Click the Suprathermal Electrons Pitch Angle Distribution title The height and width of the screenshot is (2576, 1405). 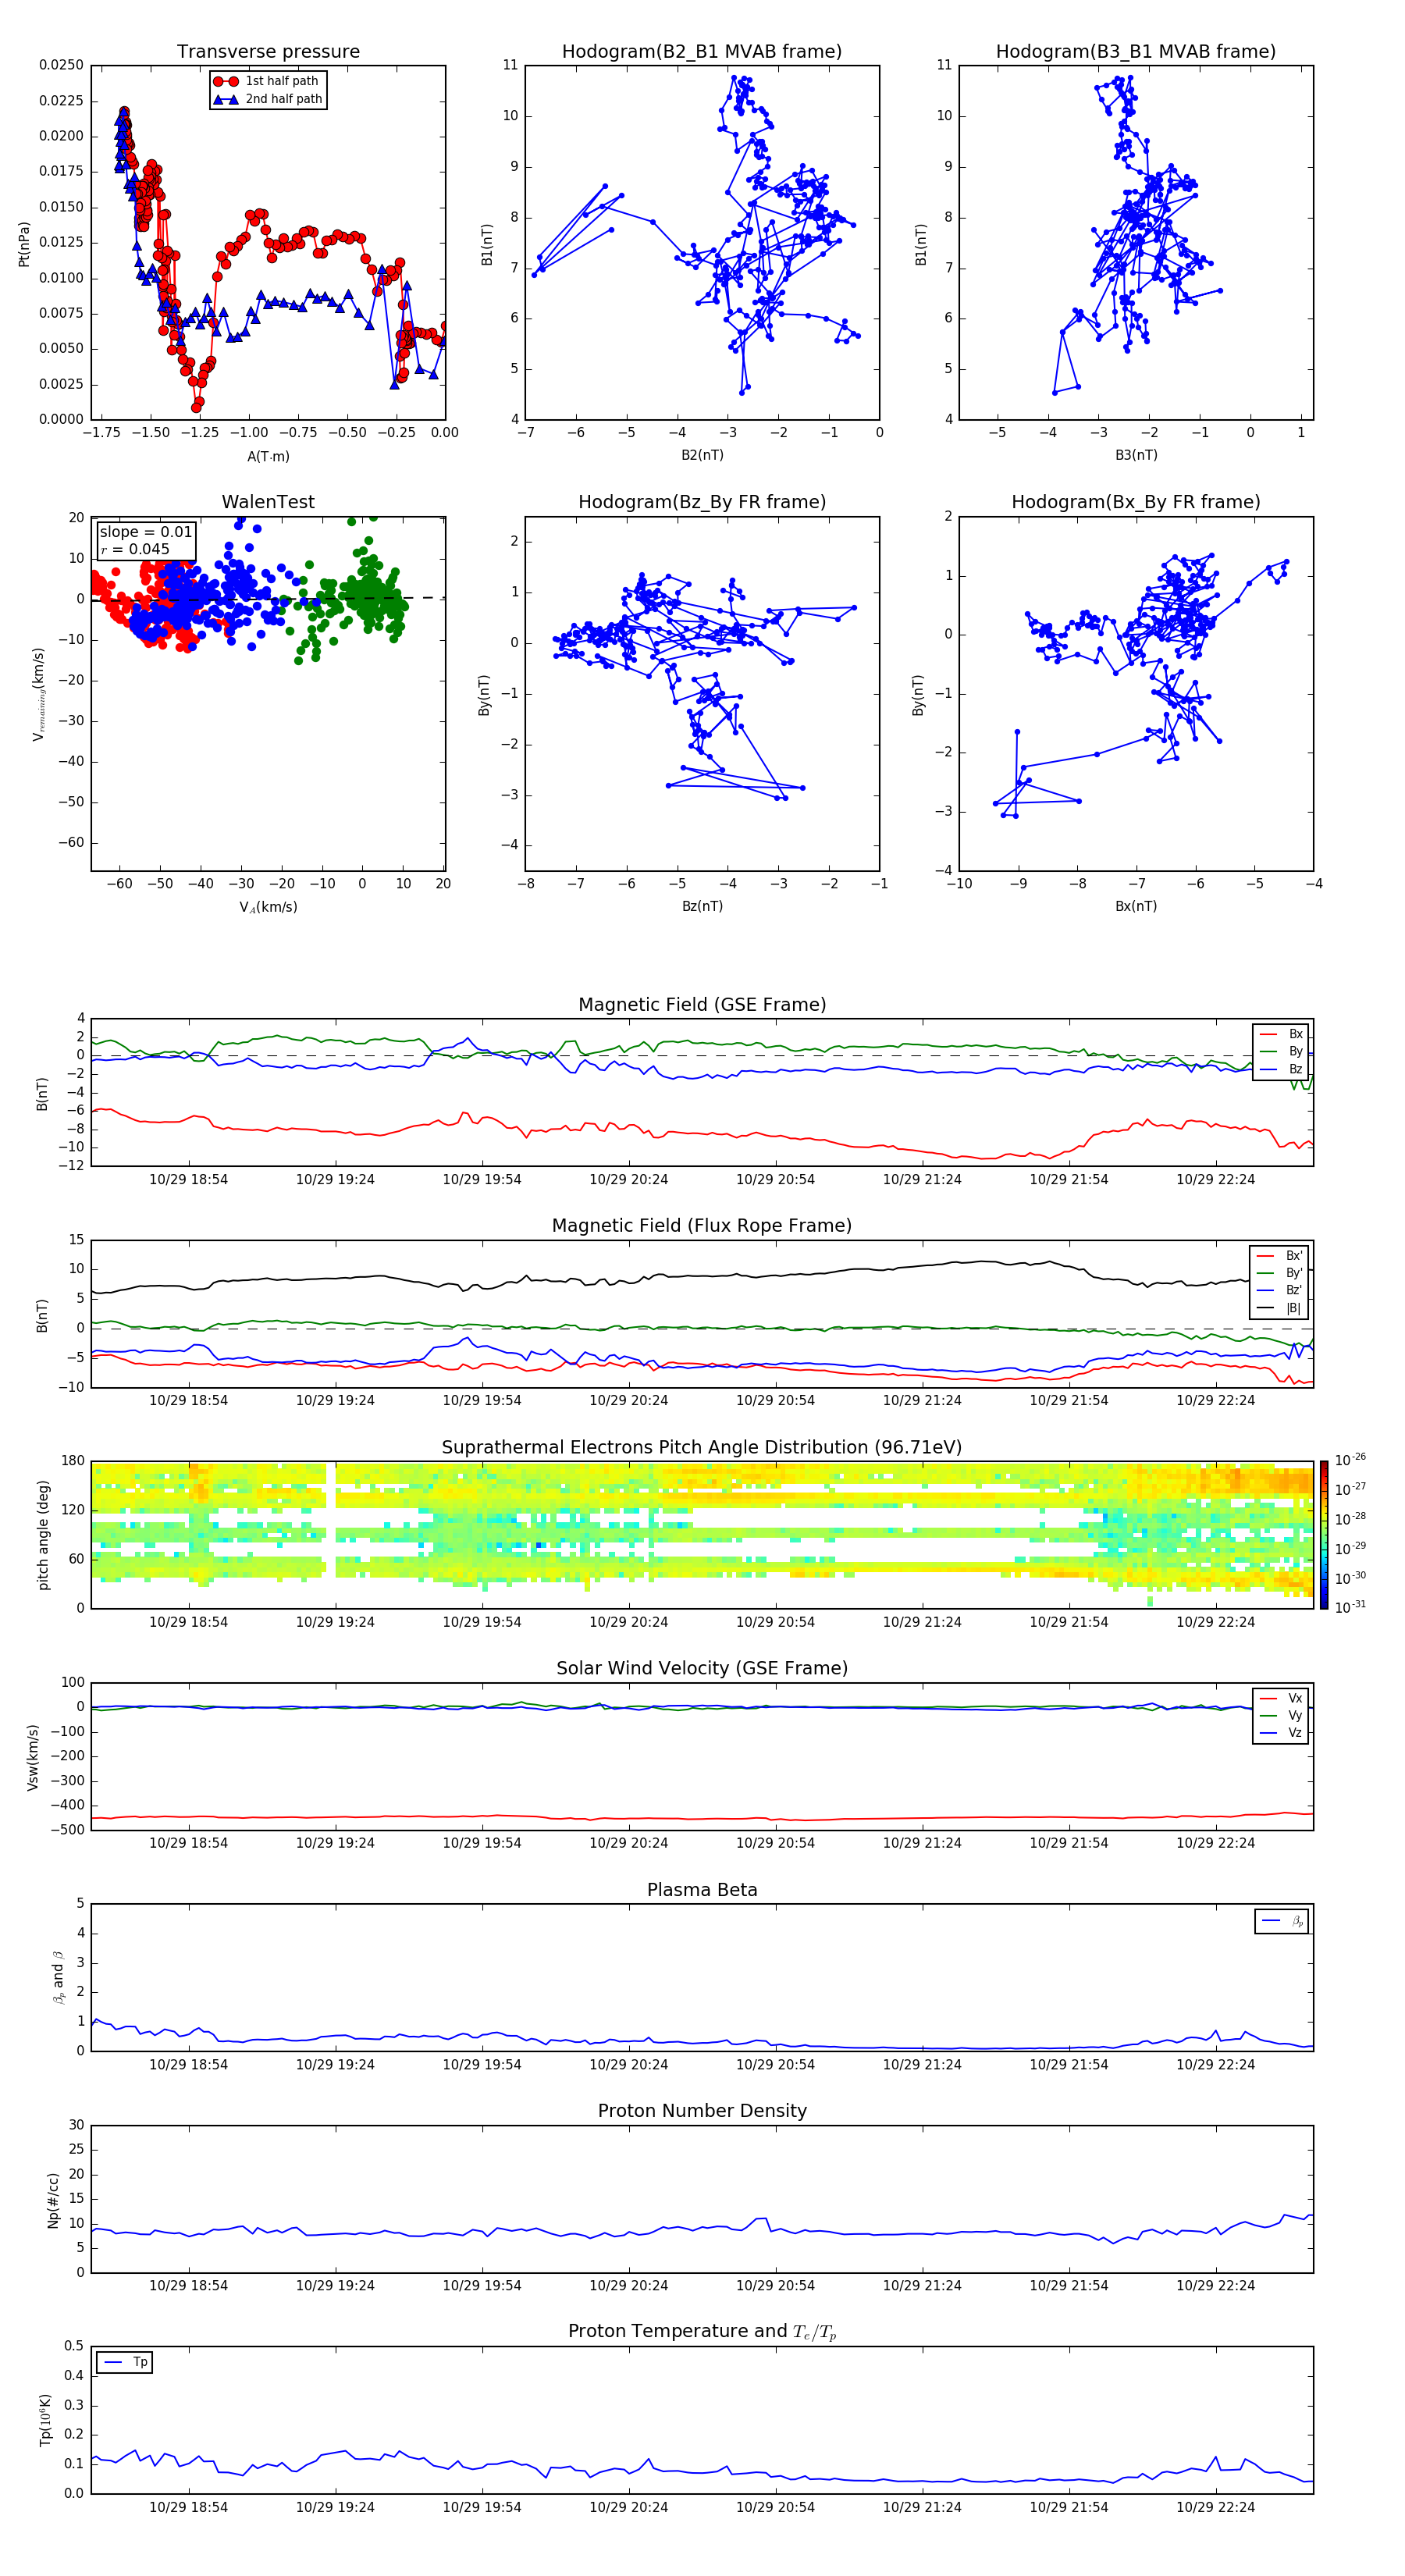702,1448
